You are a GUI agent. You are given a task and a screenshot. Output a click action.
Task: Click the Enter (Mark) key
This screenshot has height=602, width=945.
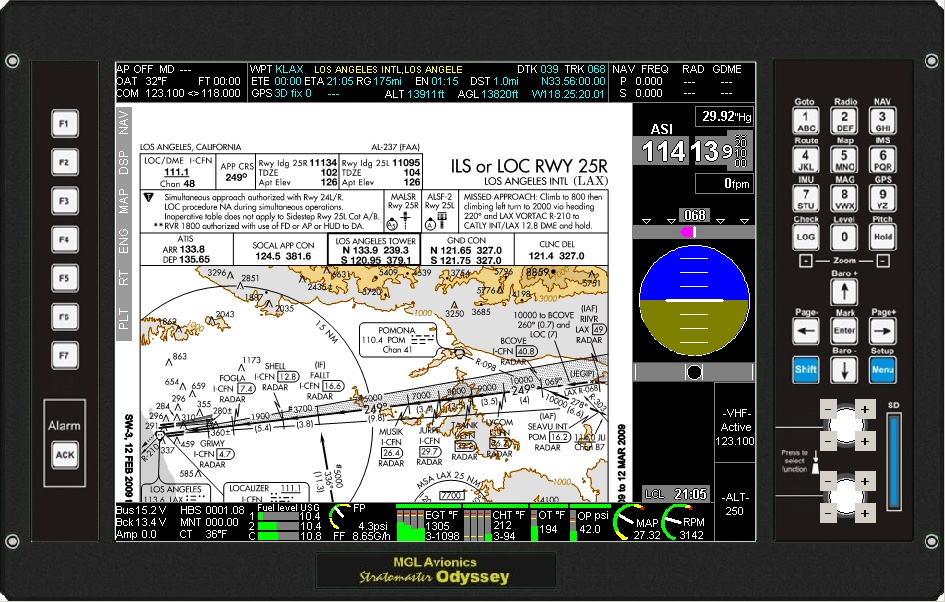(x=844, y=331)
